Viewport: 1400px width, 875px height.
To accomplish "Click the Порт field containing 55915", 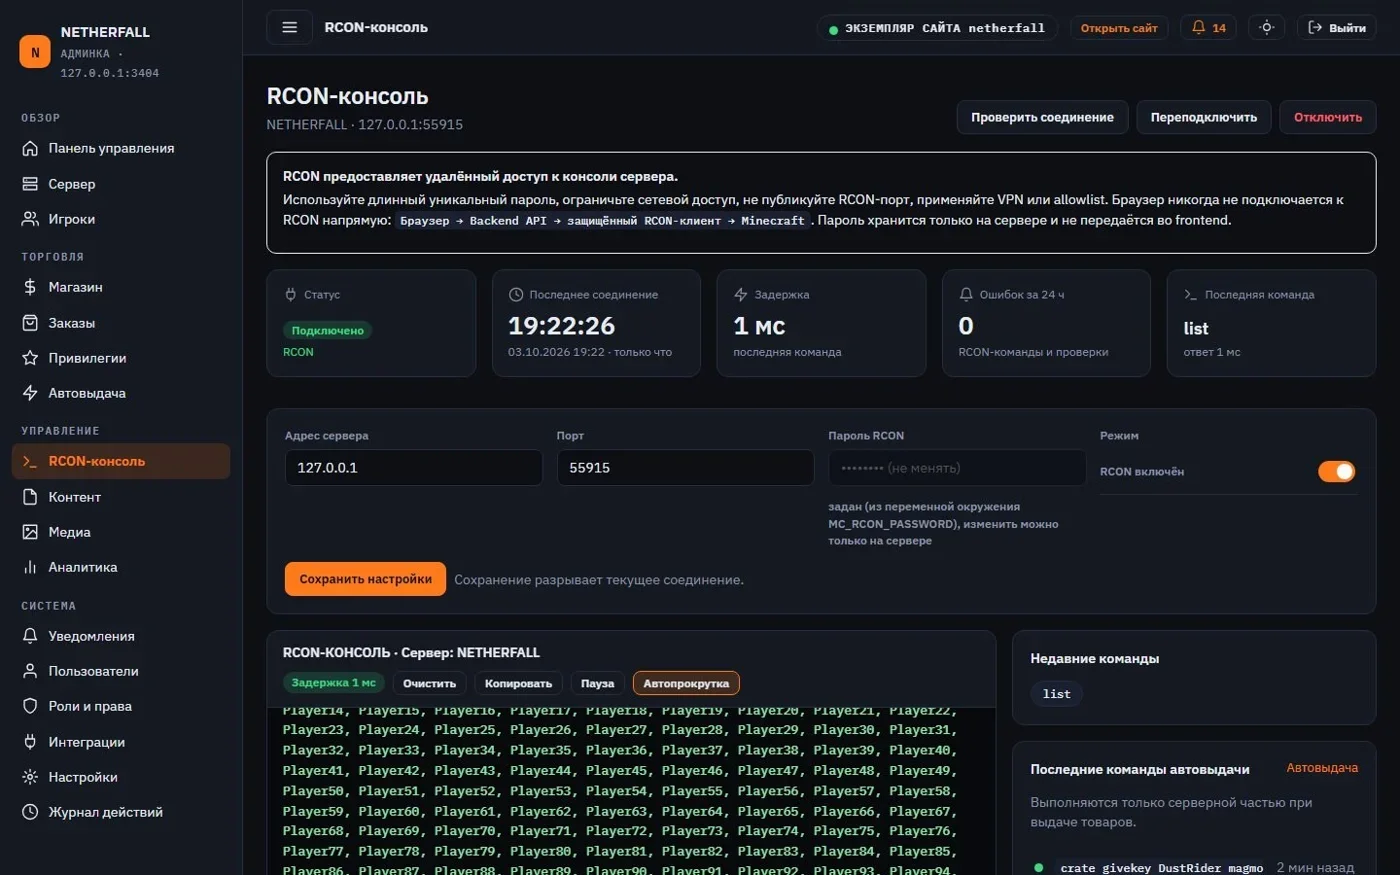I will pyautogui.click(x=685, y=467).
